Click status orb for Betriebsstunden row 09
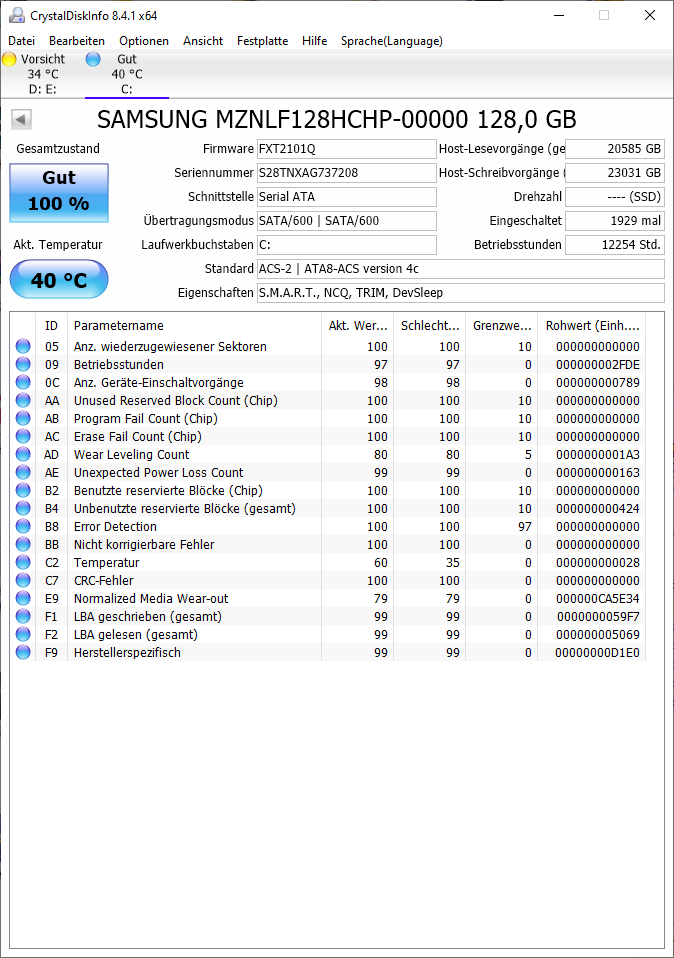 [x=23, y=365]
